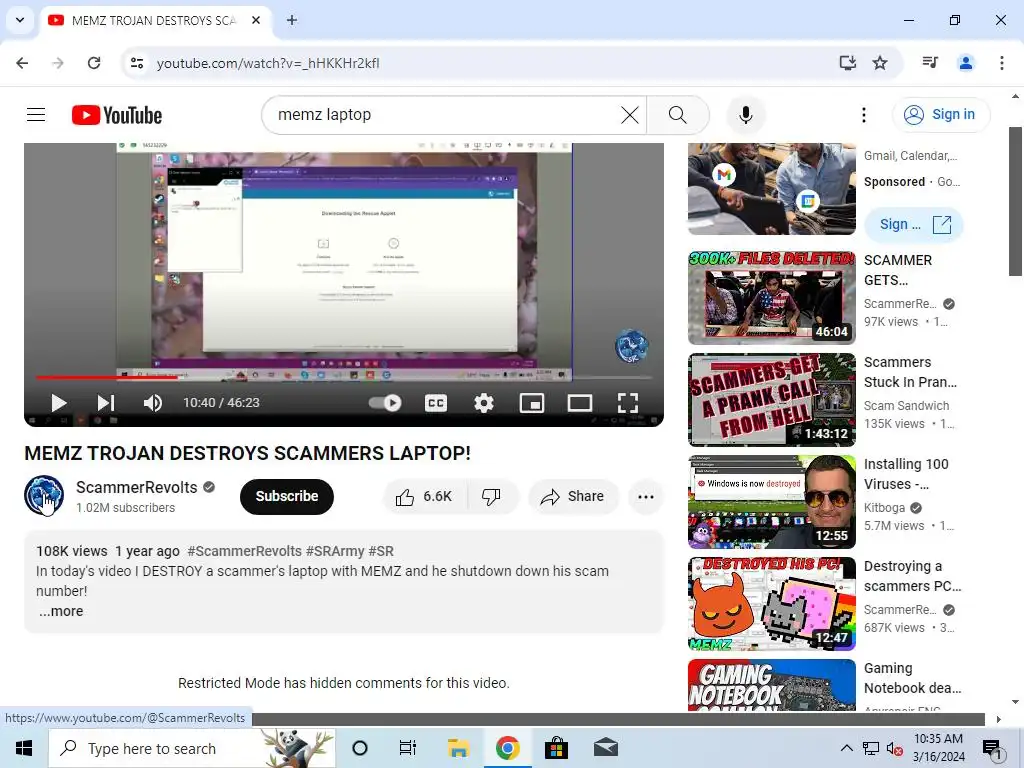Clear the search query text

pos(630,115)
